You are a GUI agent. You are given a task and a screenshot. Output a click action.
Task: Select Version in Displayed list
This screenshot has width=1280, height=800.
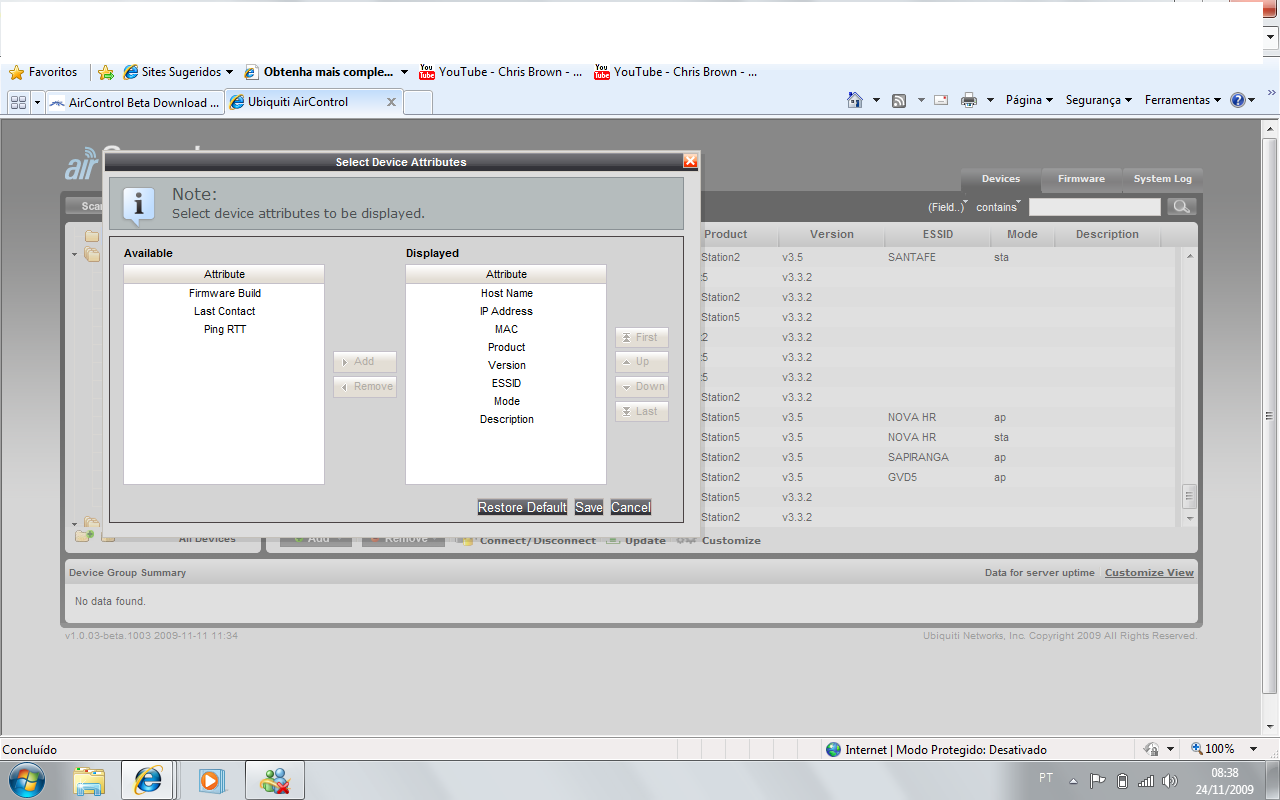tap(506, 365)
